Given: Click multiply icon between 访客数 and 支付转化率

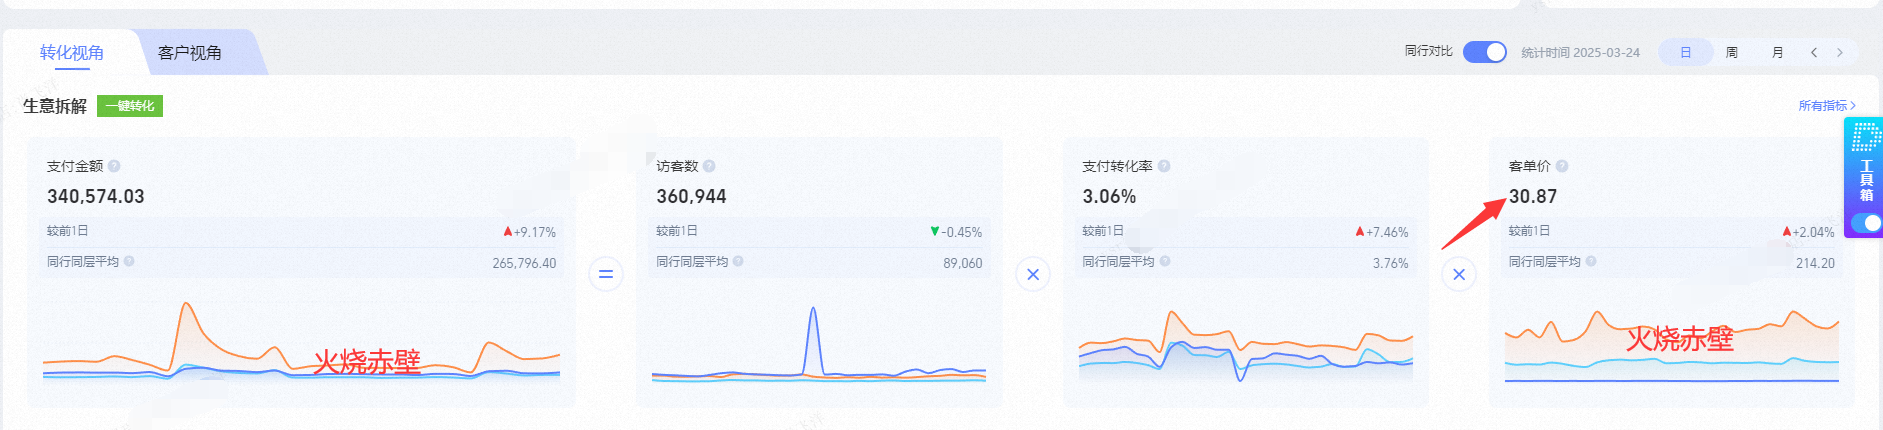Looking at the screenshot, I should point(1033,273).
